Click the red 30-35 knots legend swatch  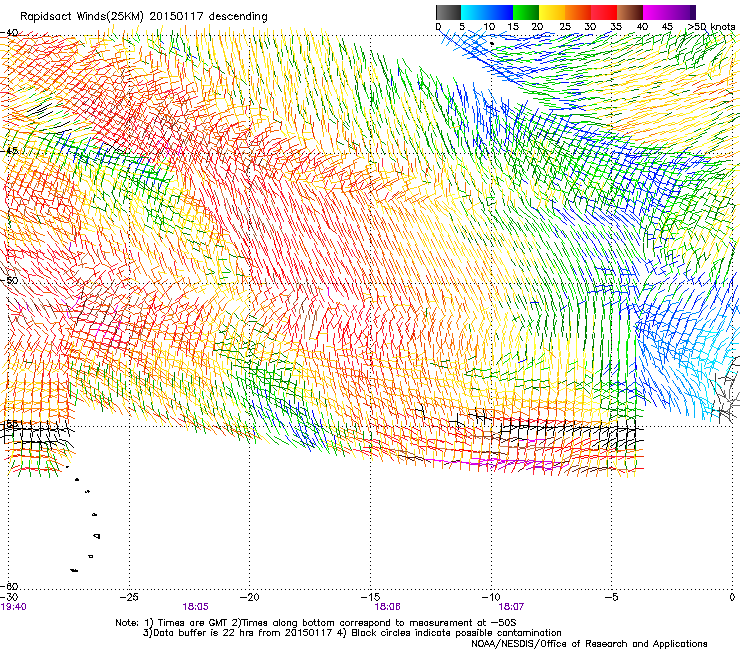point(604,12)
